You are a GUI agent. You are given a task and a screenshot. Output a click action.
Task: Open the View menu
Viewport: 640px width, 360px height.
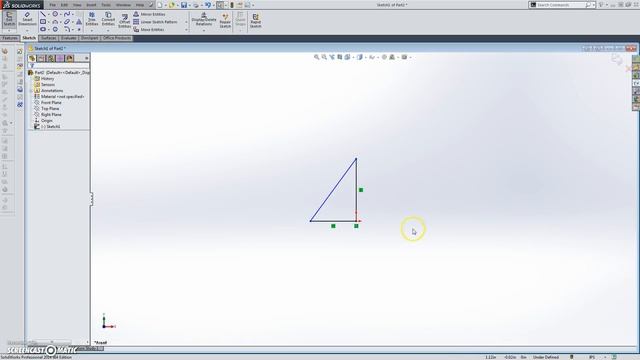[77, 5]
